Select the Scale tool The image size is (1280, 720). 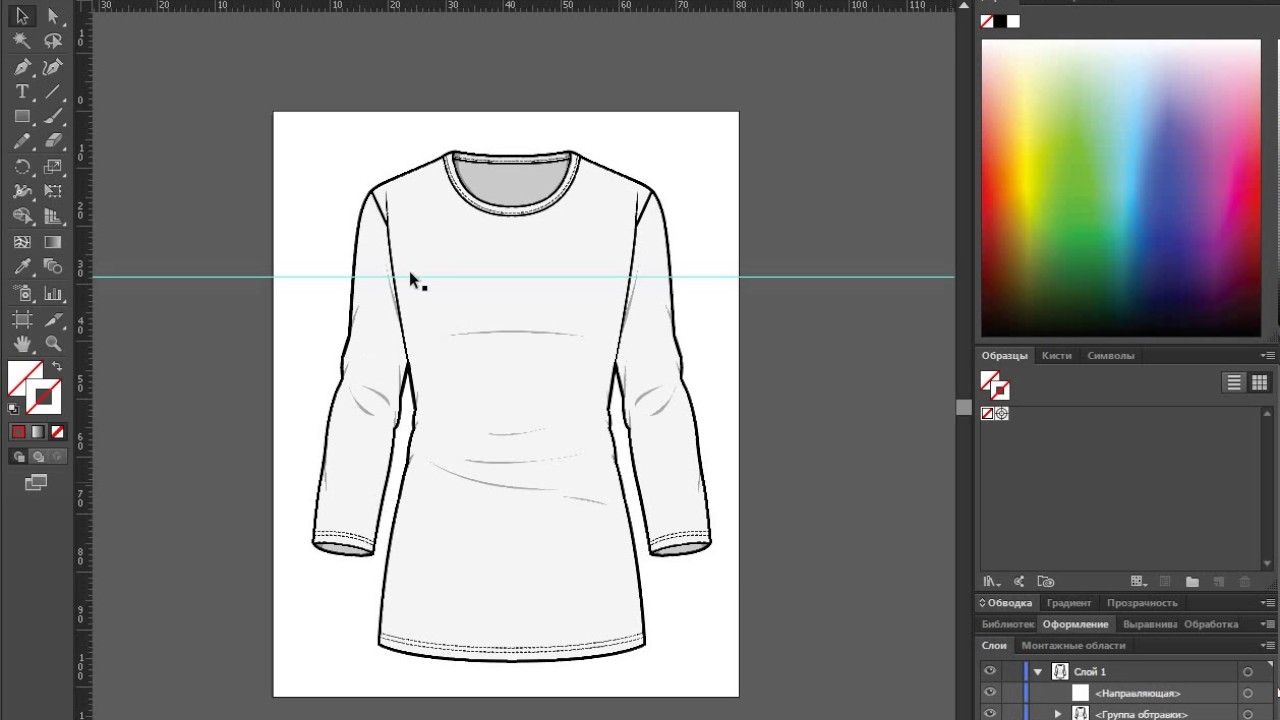53,167
